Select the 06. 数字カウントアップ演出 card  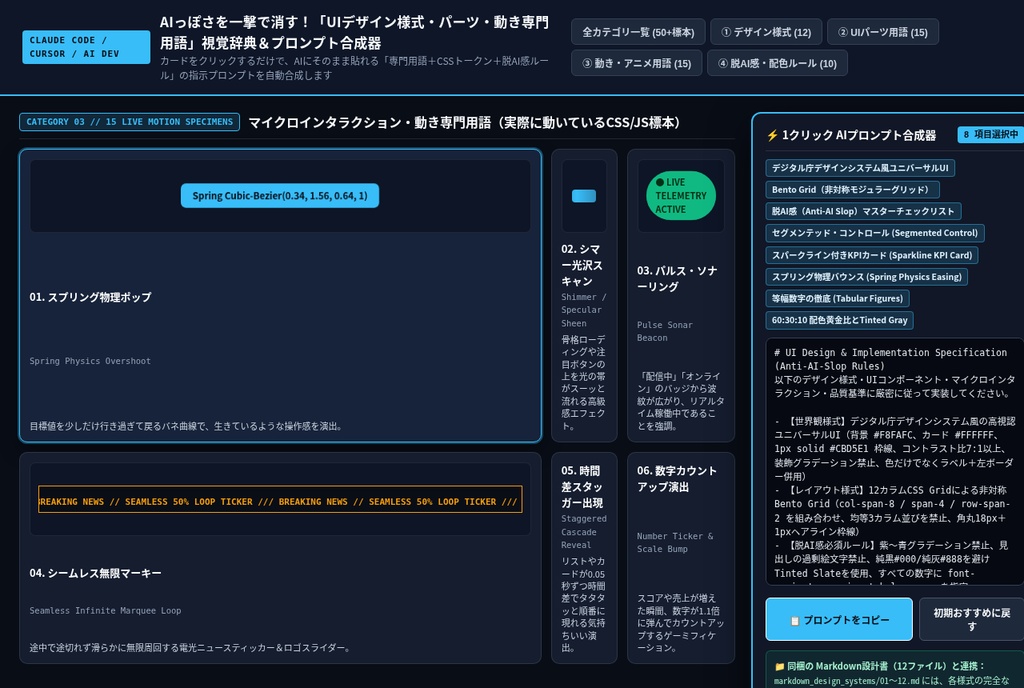pos(680,558)
